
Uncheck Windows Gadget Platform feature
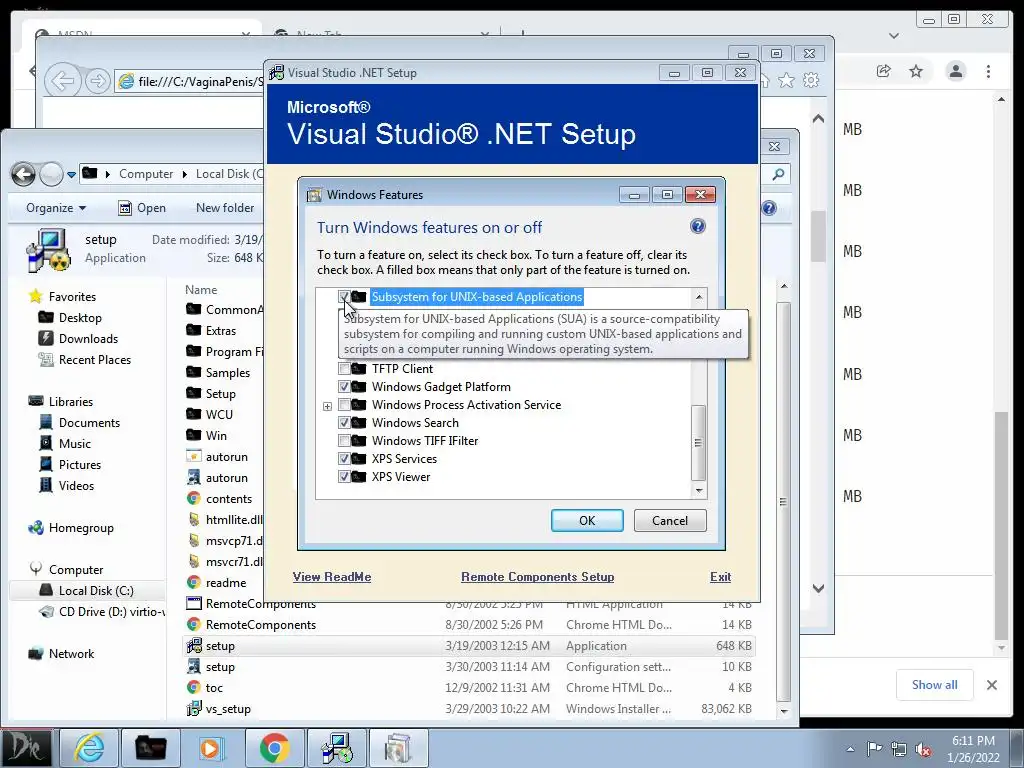[344, 387]
